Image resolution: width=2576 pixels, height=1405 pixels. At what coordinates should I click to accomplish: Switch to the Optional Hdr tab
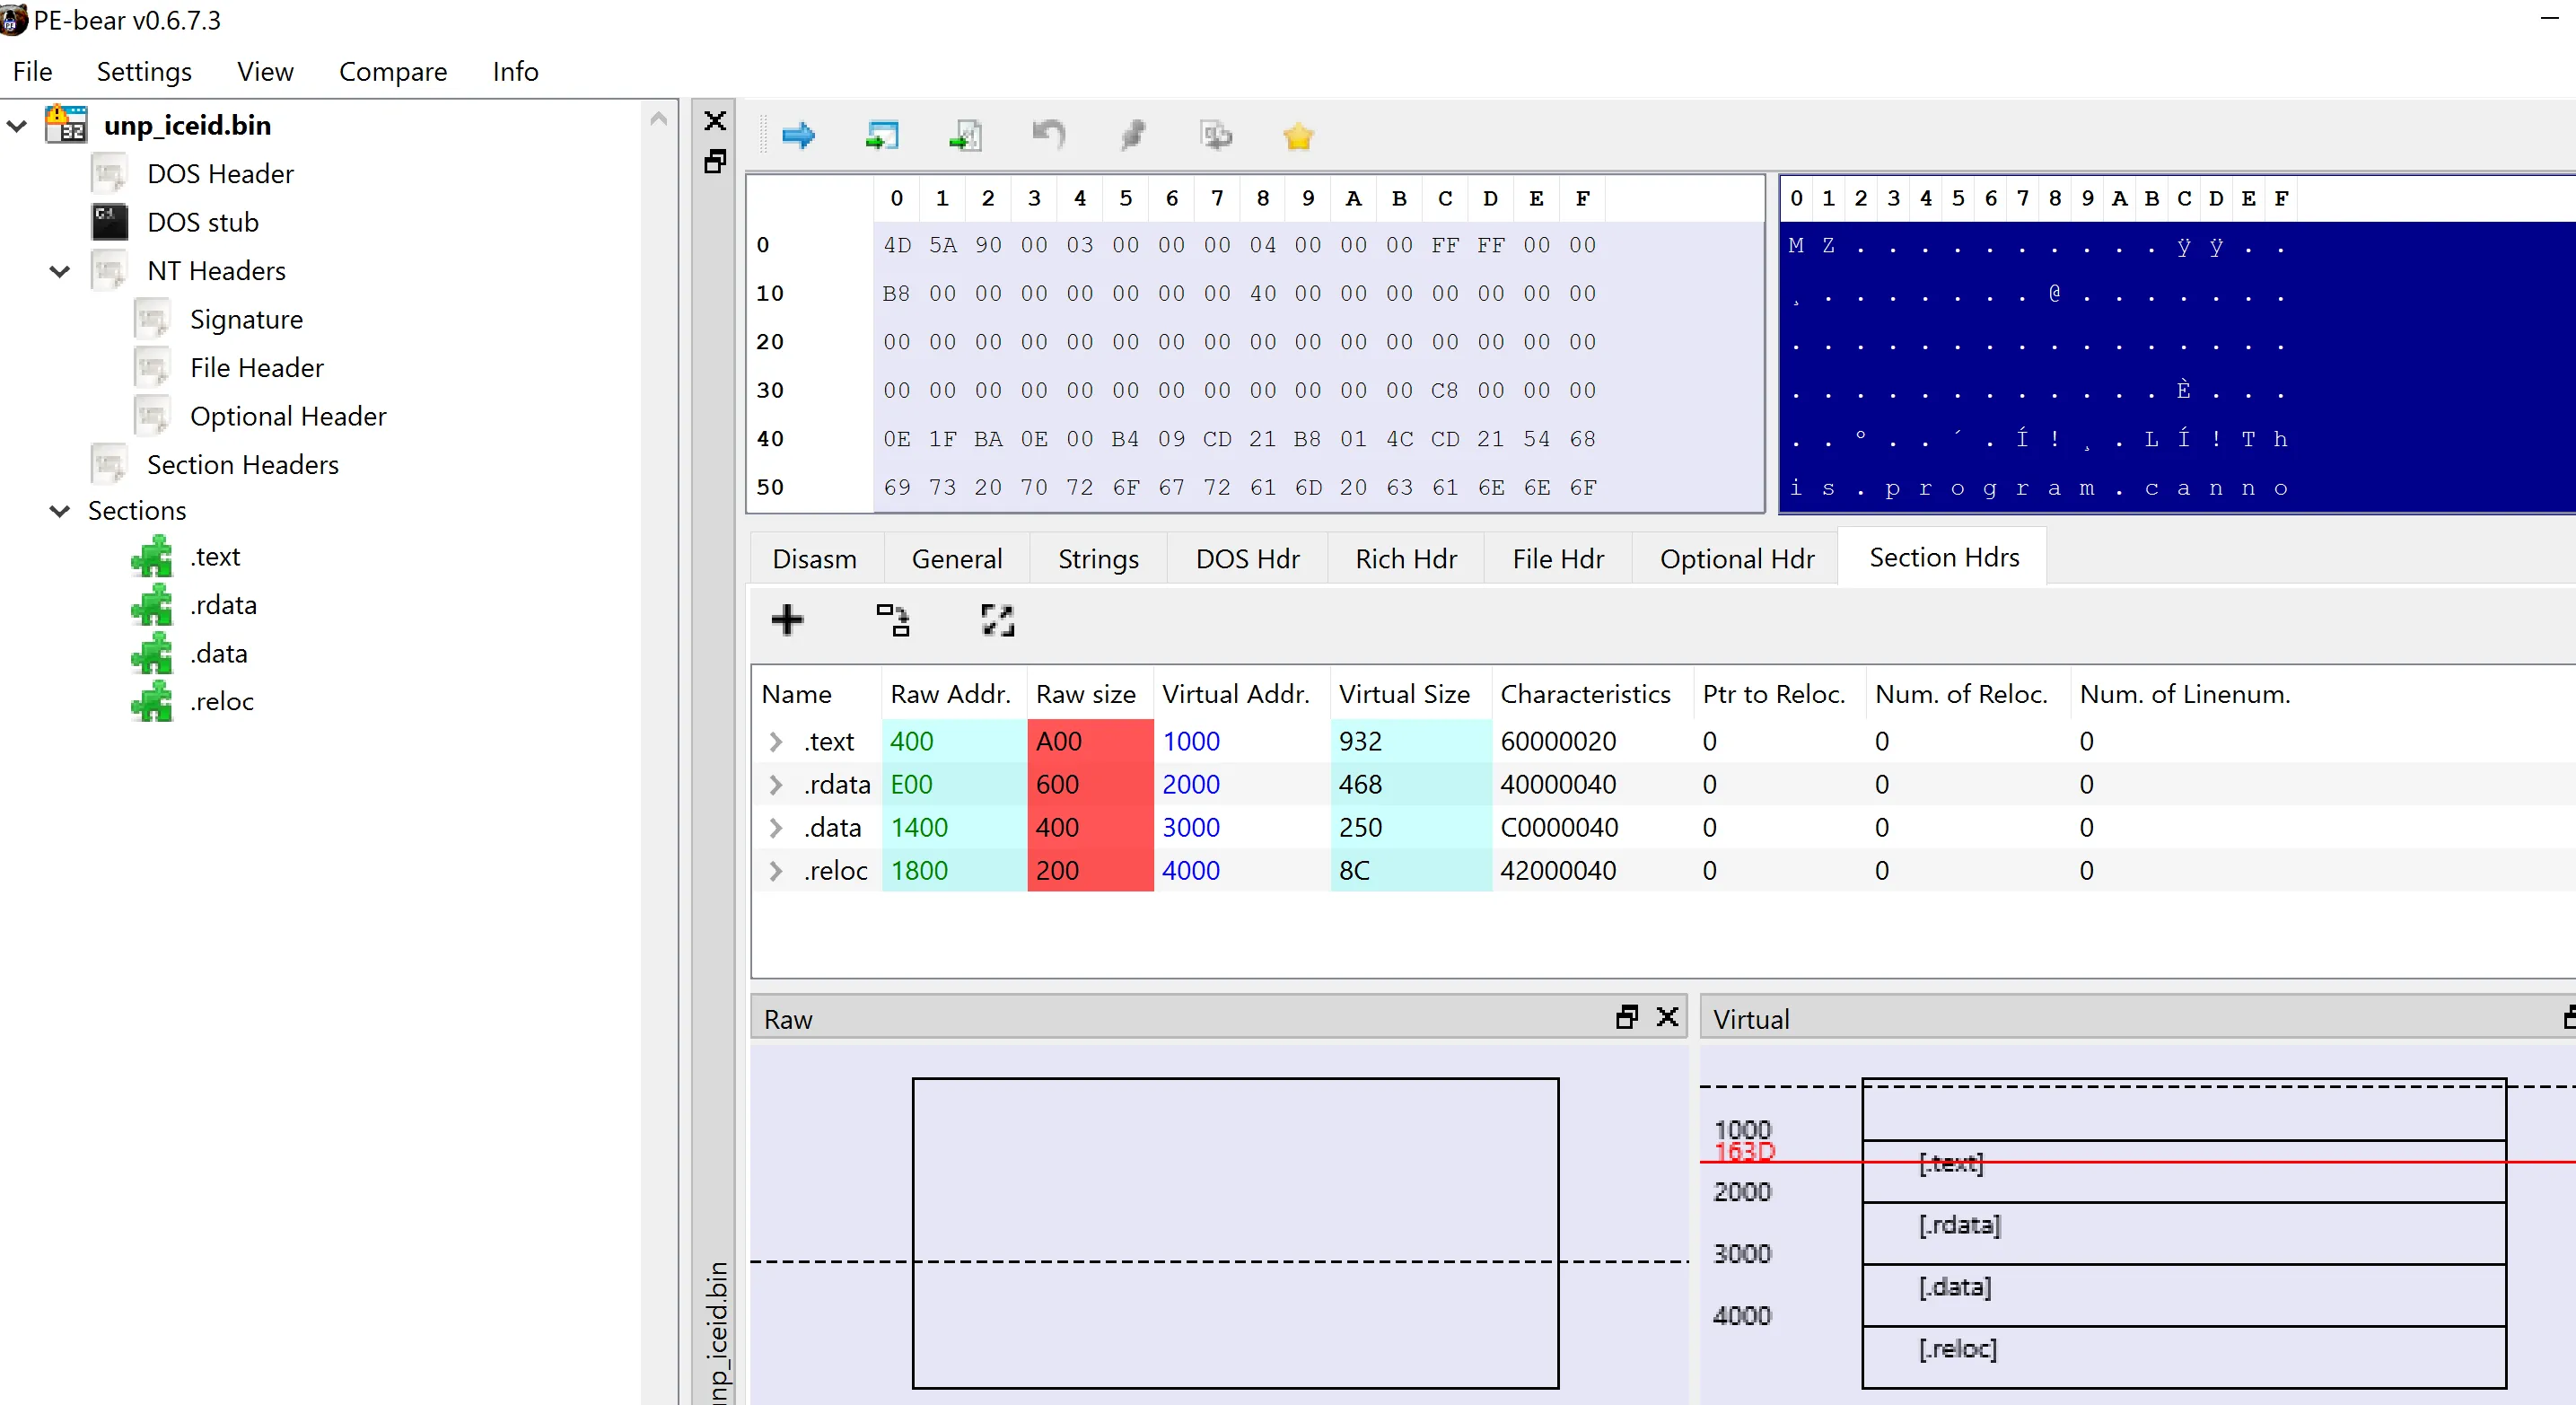click(1737, 559)
